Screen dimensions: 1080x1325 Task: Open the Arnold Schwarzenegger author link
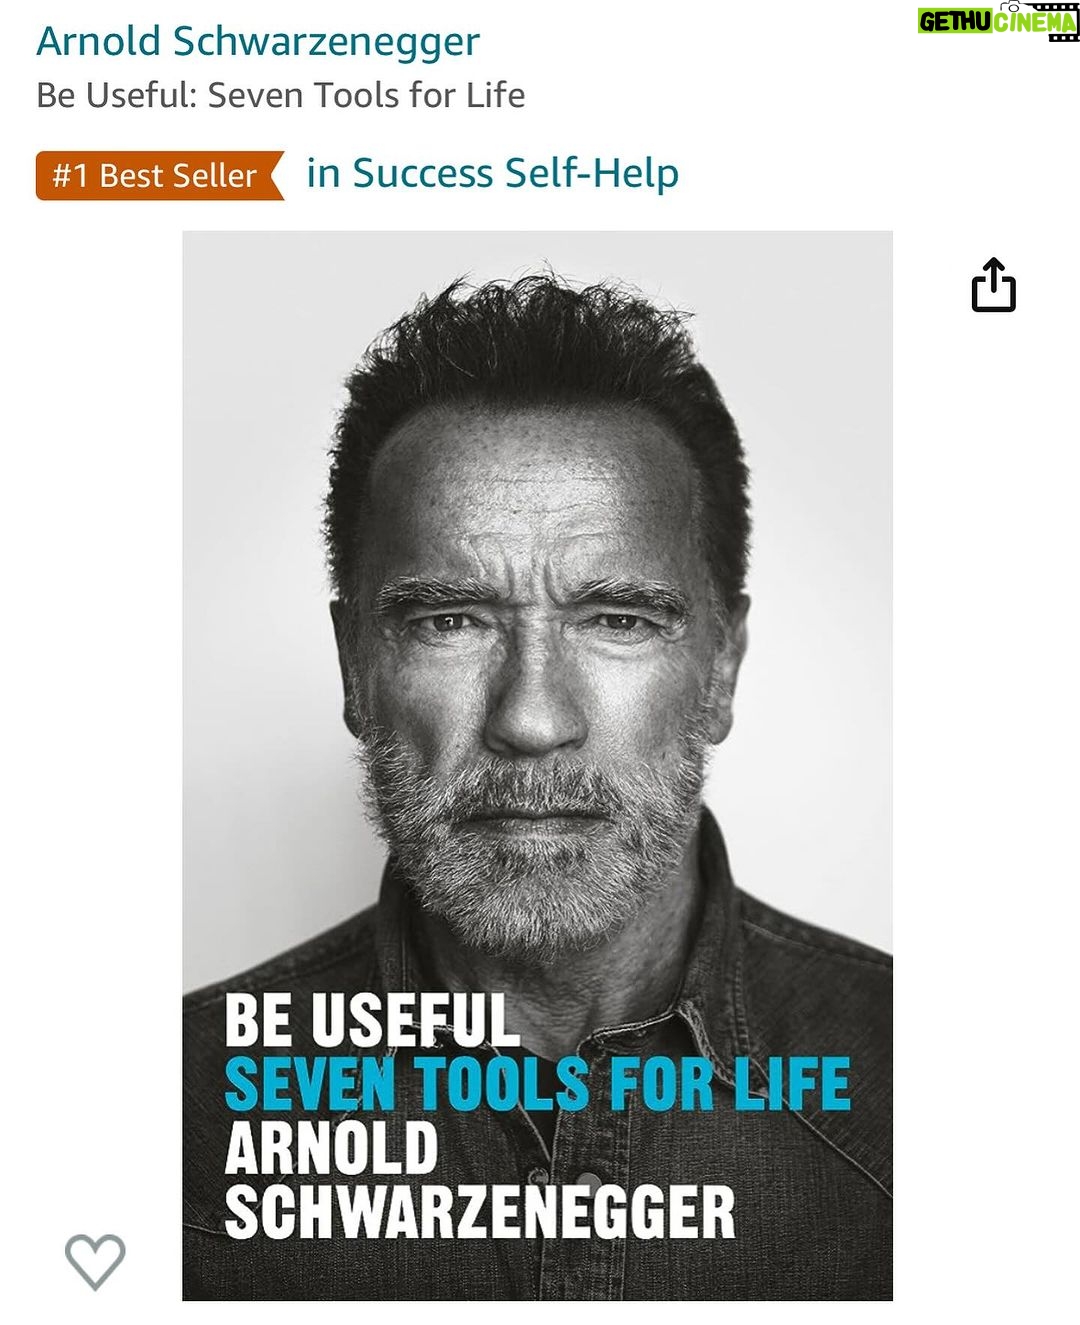(258, 42)
